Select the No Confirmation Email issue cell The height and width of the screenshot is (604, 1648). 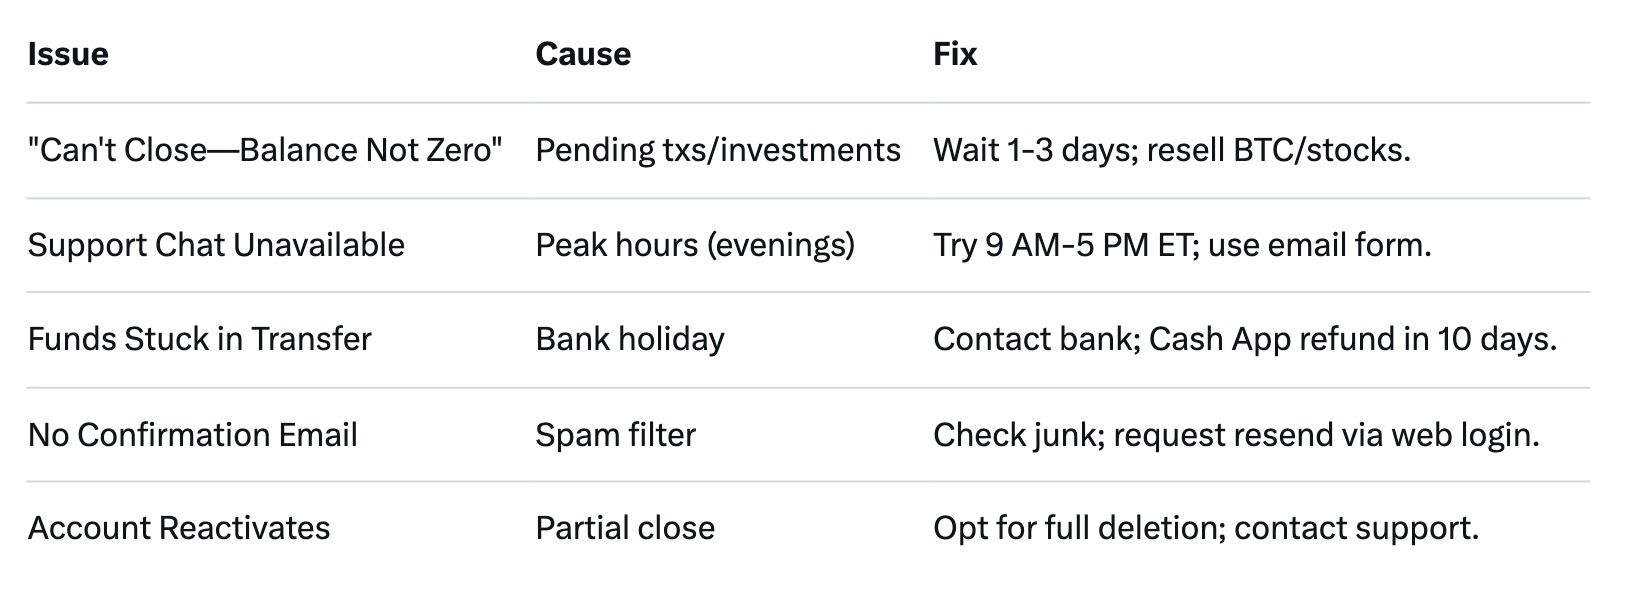193,435
